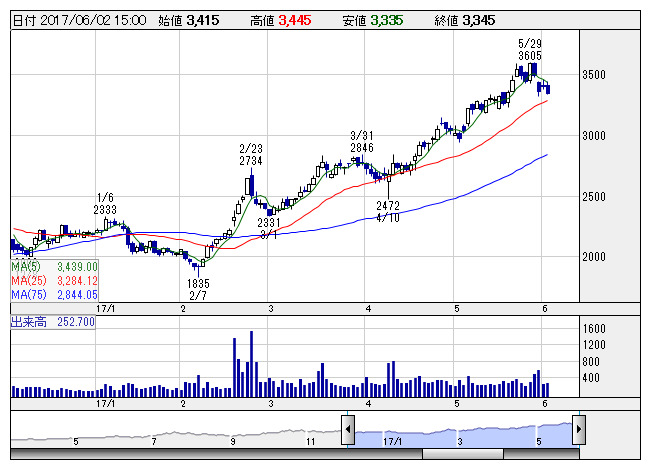Click the blue selected range in overview
652x469 pixels.
pyautogui.click(x=463, y=434)
